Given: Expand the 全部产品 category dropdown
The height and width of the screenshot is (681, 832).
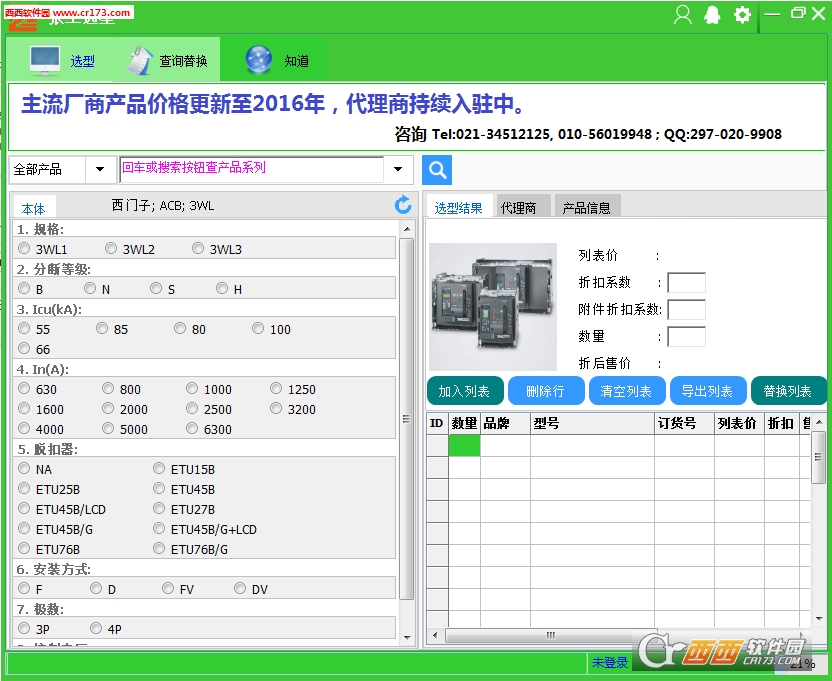Looking at the screenshot, I should [x=100, y=169].
